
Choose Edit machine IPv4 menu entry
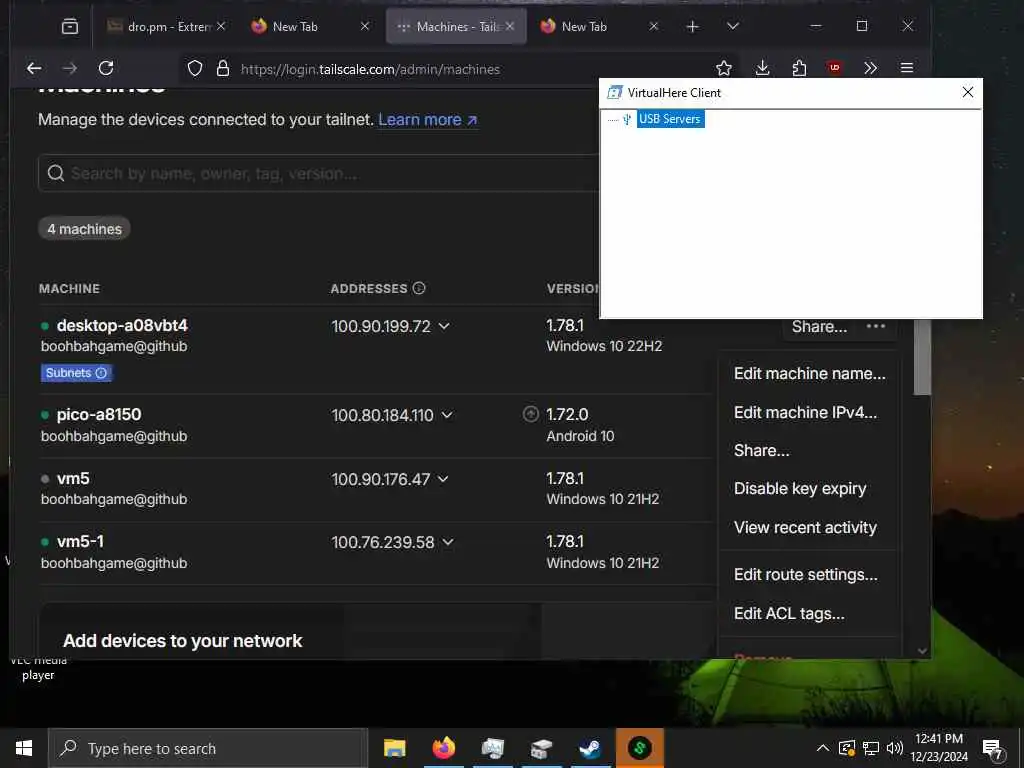[x=805, y=413]
